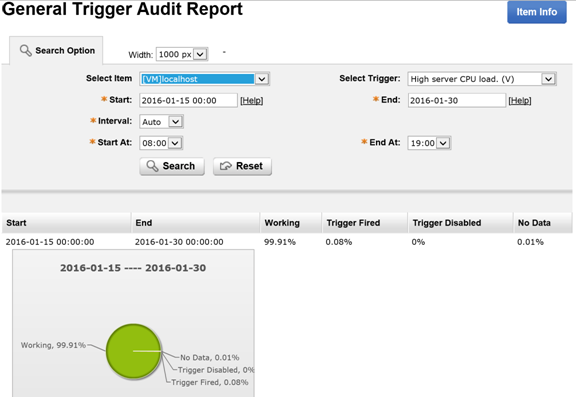Viewport: 576px width, 397px height.
Task: Click the Trigger Fired, 0.08% pie label
Action: coord(210,382)
